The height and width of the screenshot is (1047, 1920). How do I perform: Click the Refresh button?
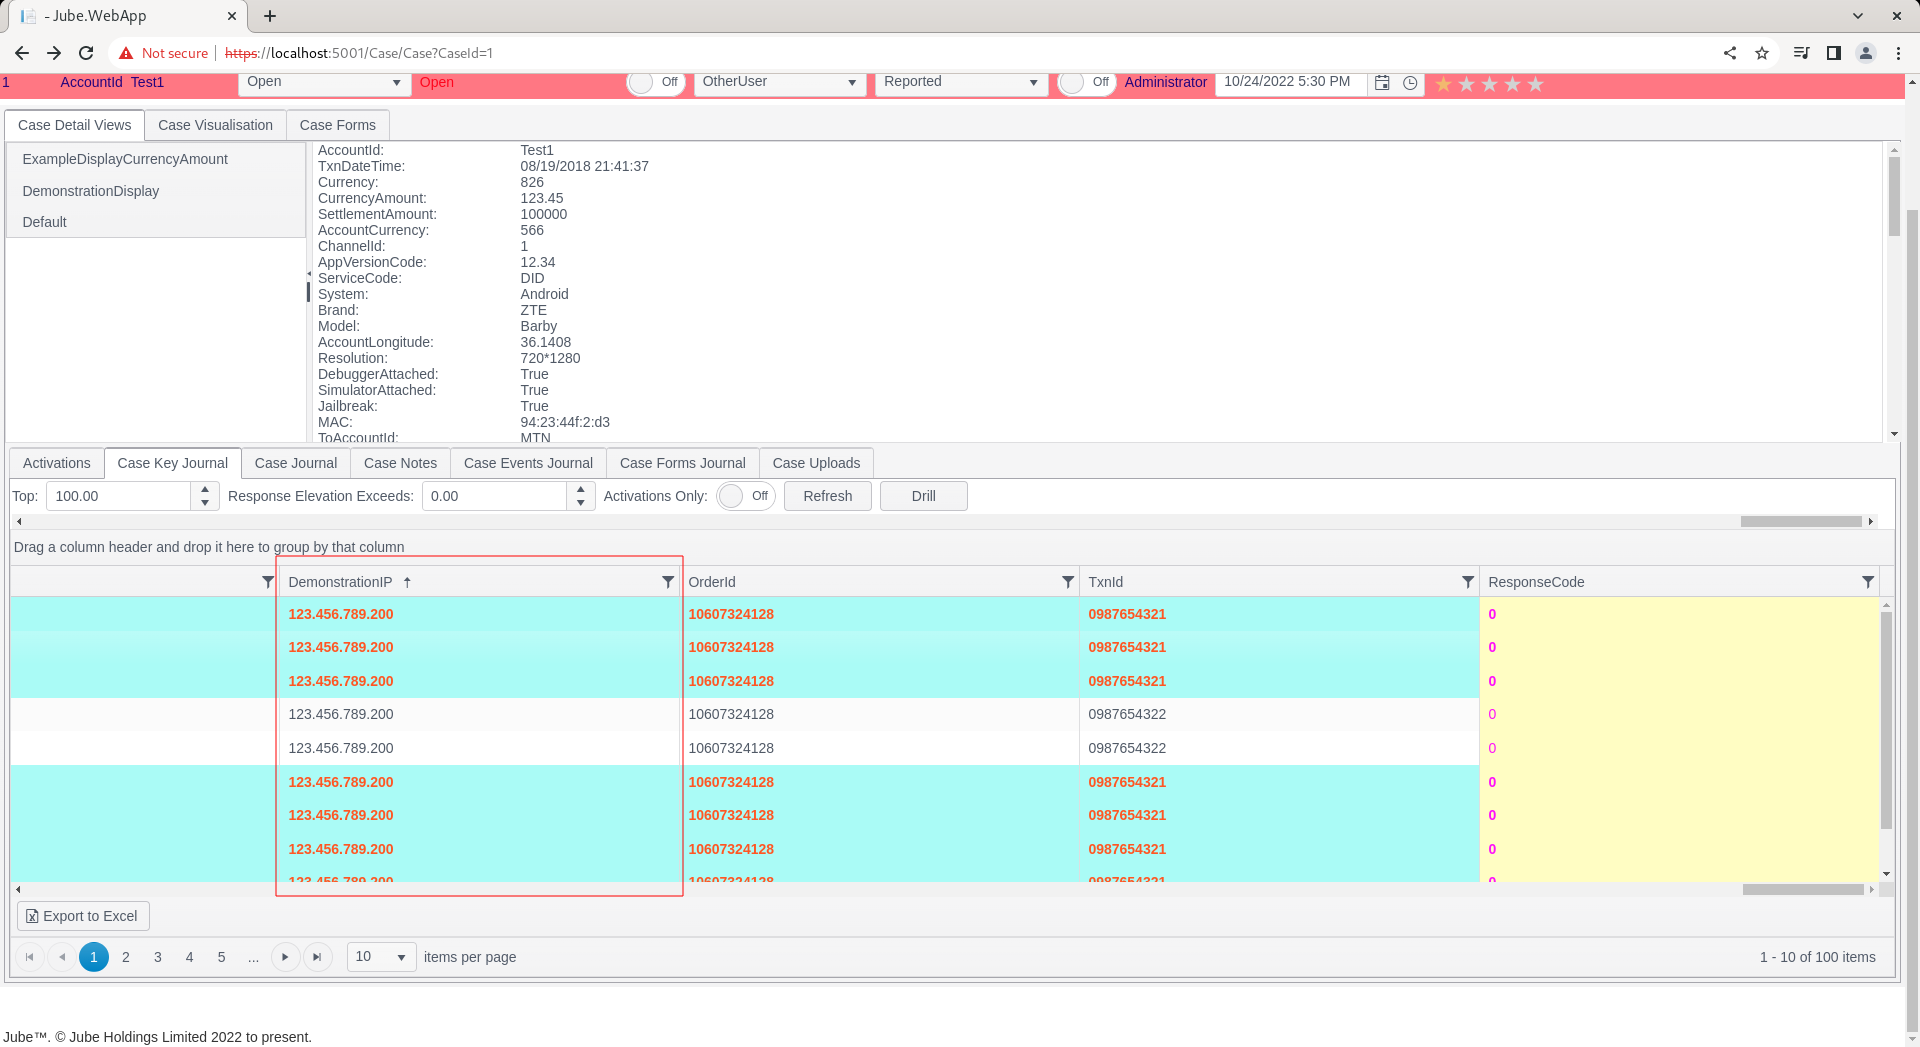[x=828, y=496]
